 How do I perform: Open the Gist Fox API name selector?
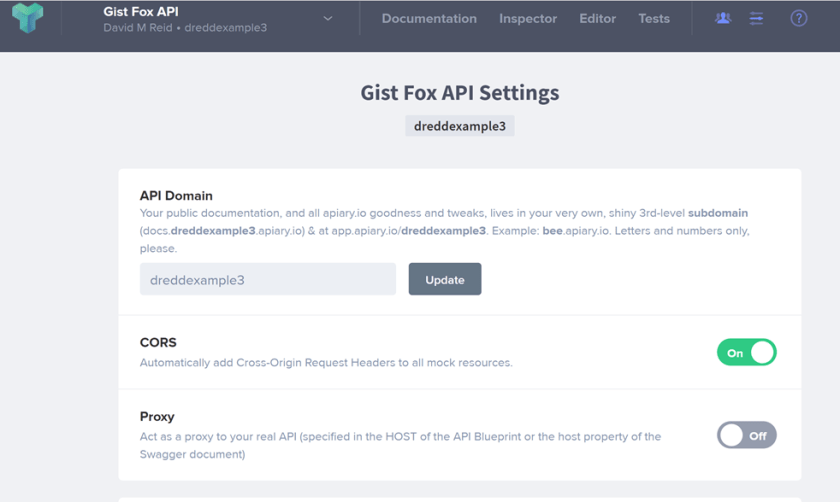[x=141, y=12]
